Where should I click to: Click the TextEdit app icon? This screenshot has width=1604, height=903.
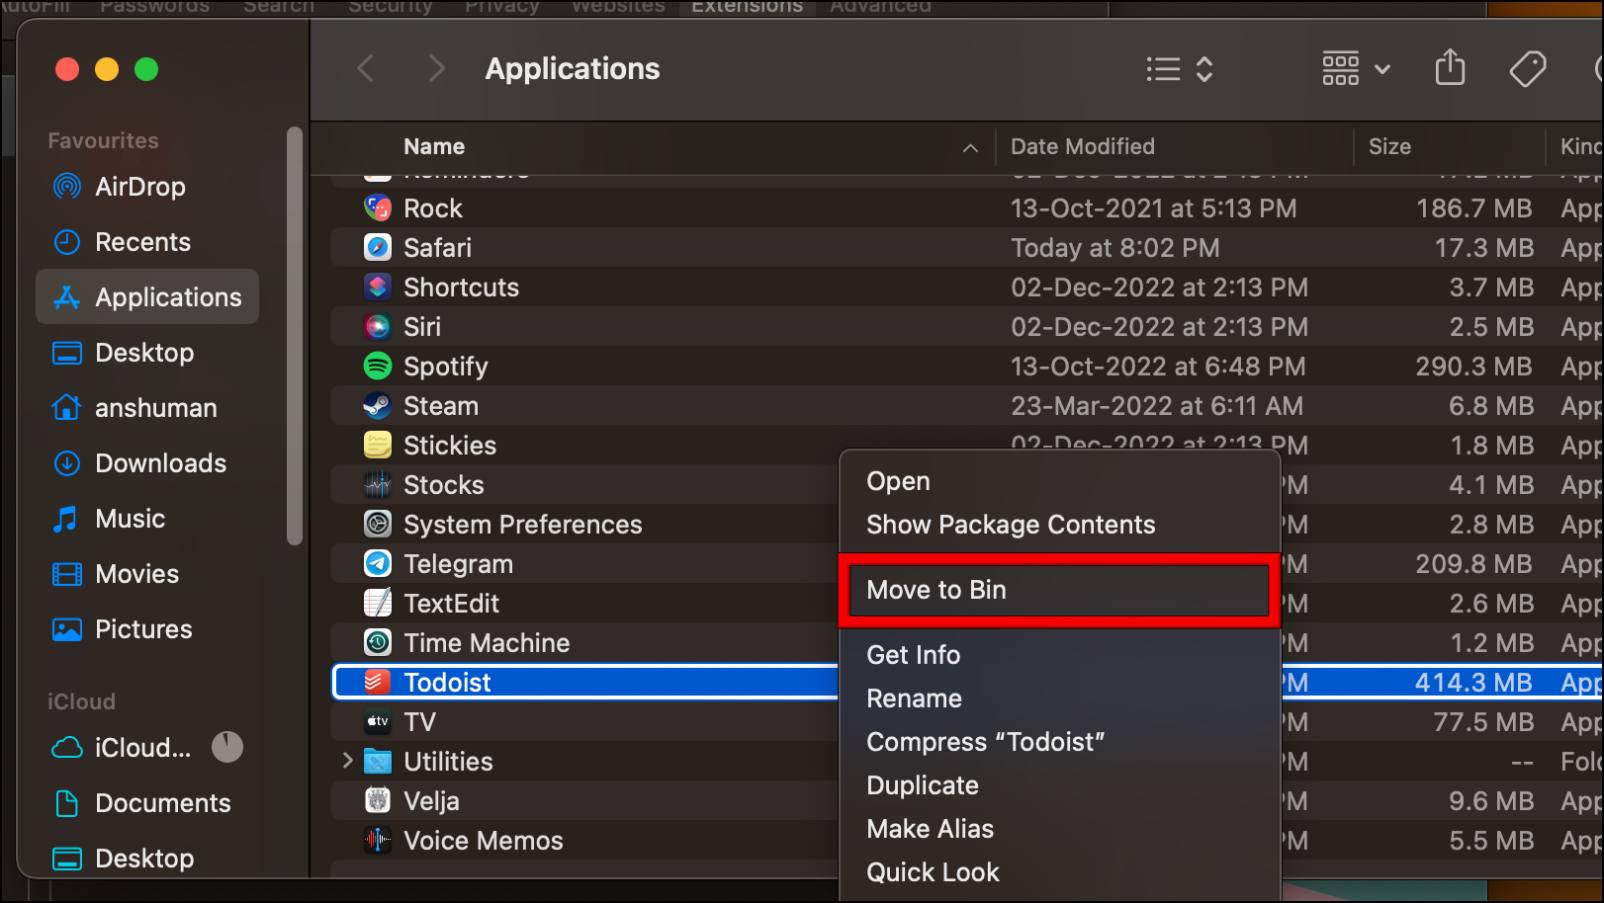pos(377,603)
